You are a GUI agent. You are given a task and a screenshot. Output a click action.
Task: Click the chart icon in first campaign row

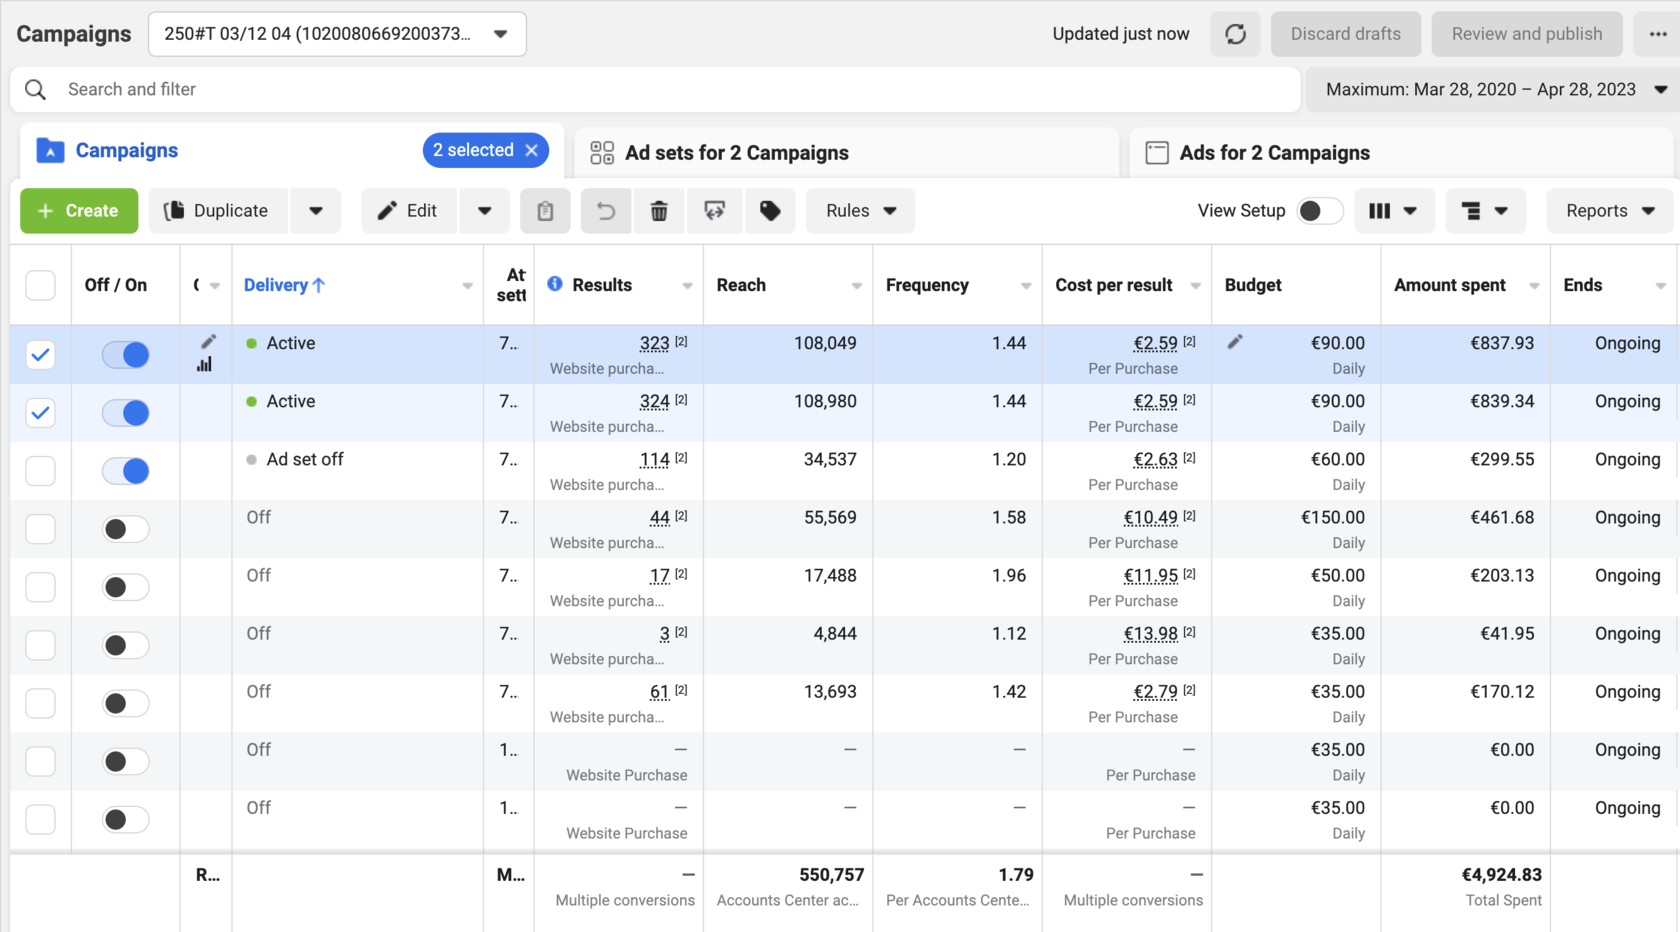pos(205,365)
